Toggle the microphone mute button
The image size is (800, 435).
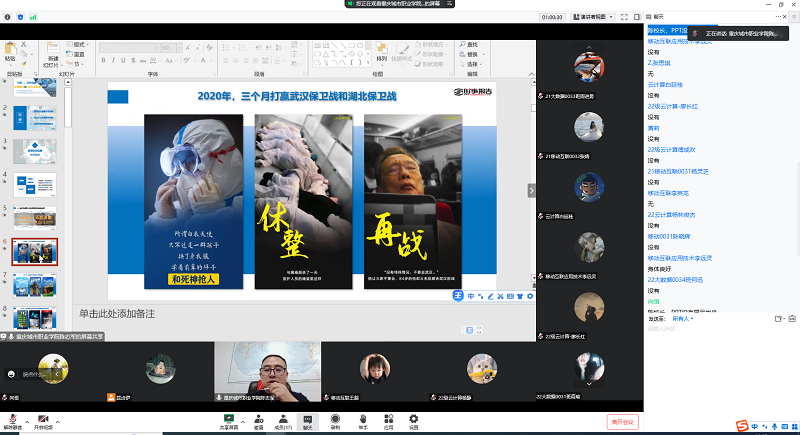tap(12, 420)
